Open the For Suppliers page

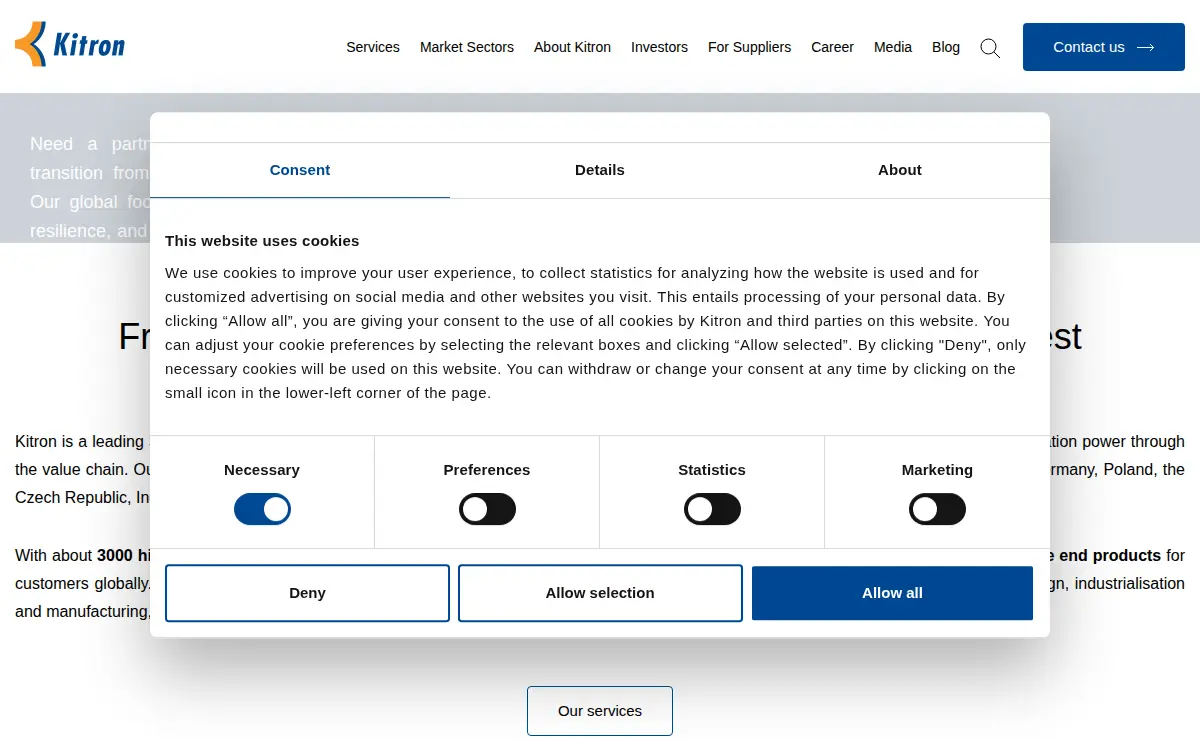pos(749,47)
